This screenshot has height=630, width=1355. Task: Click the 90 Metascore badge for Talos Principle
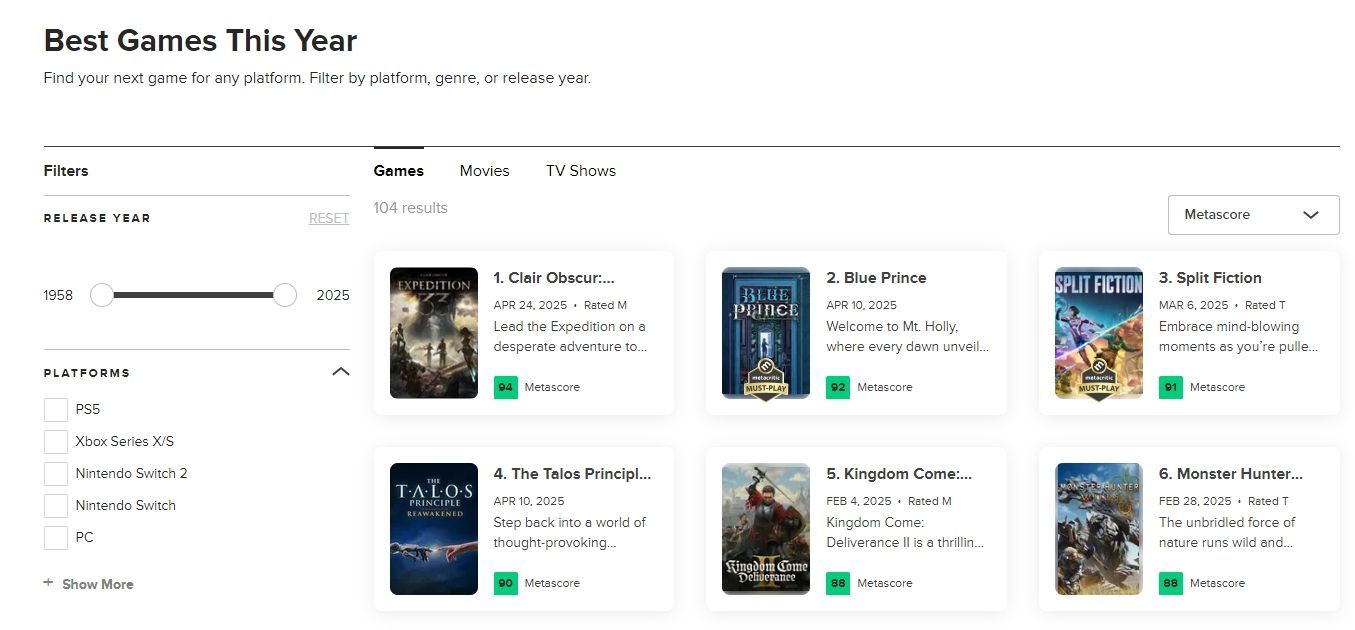[505, 583]
